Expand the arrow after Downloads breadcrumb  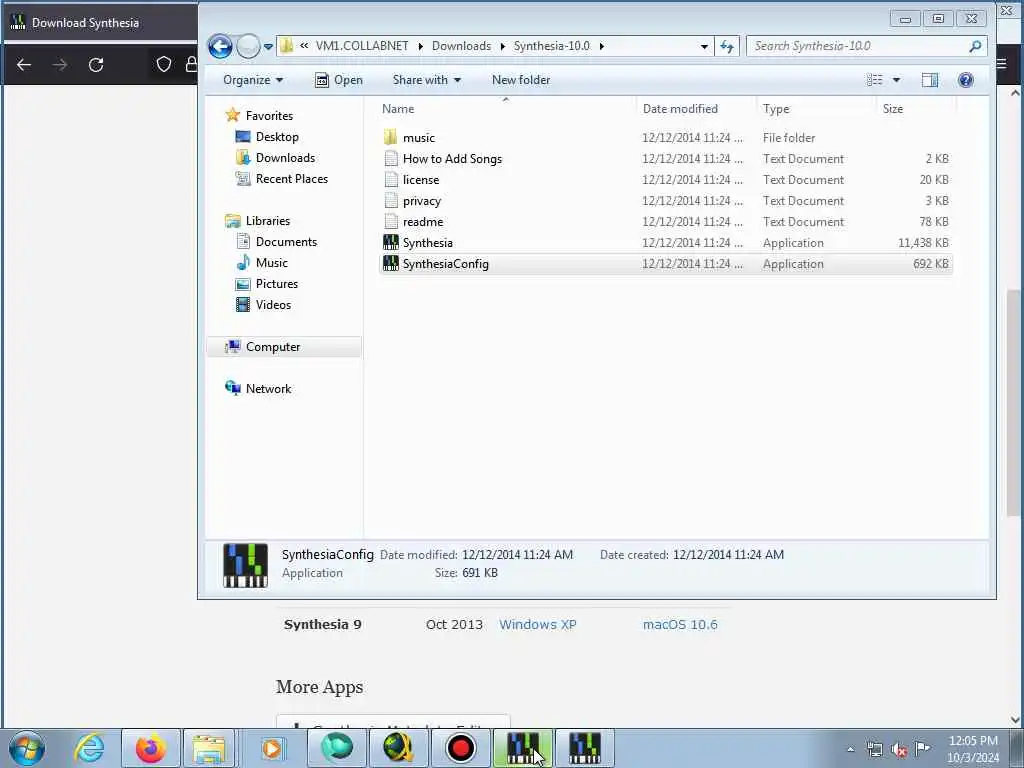503,46
